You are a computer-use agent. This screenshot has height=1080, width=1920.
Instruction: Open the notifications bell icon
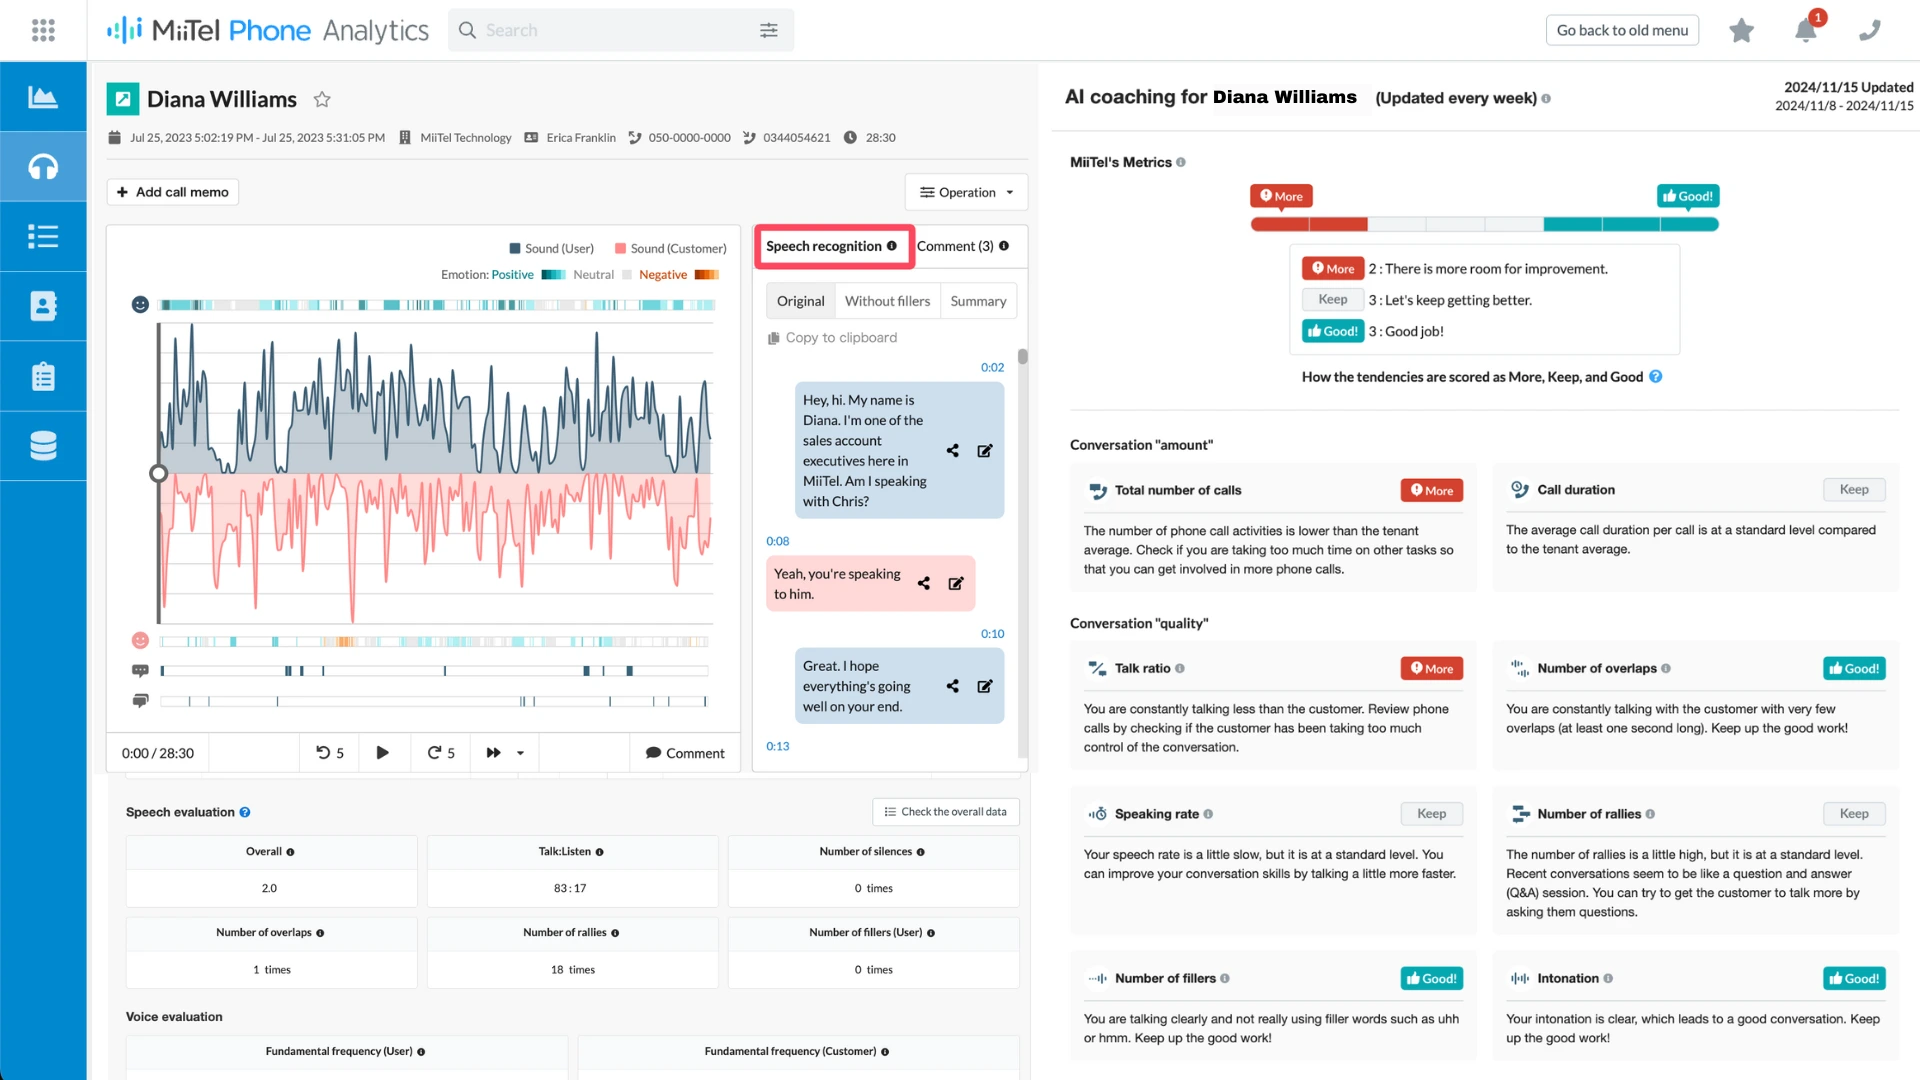pos(1805,30)
